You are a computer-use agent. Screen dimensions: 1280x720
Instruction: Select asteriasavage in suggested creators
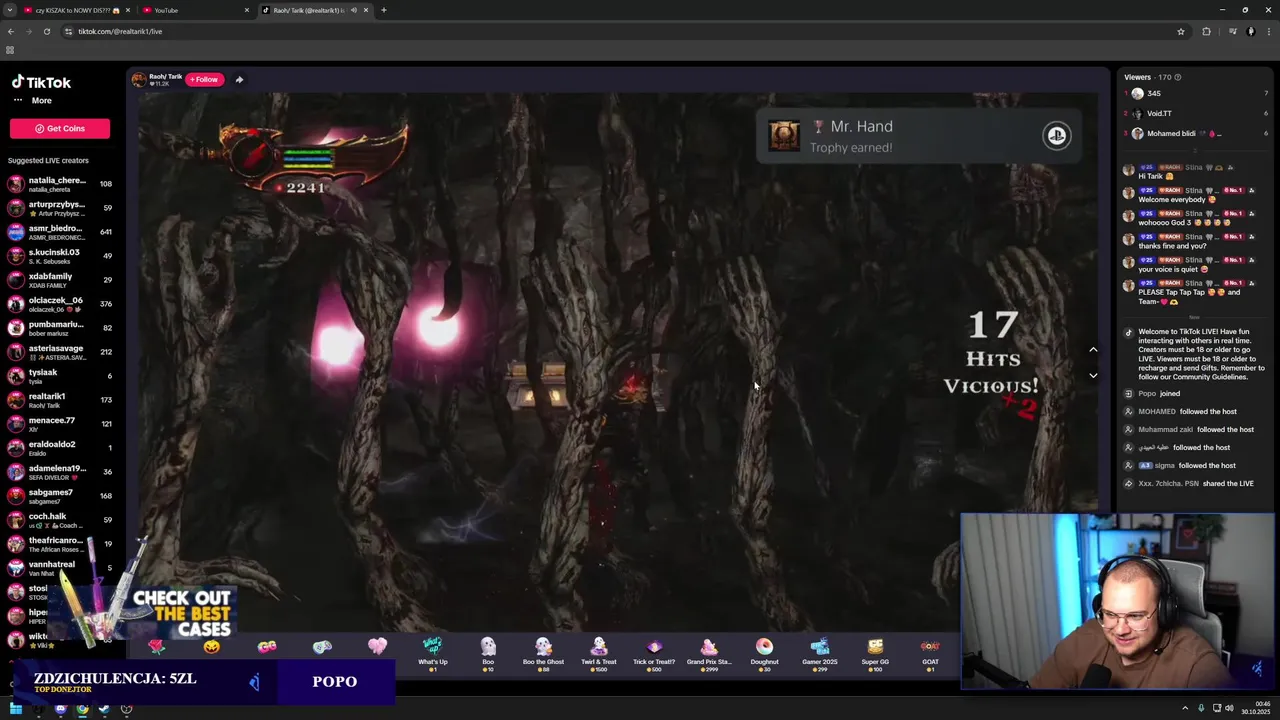click(60, 352)
